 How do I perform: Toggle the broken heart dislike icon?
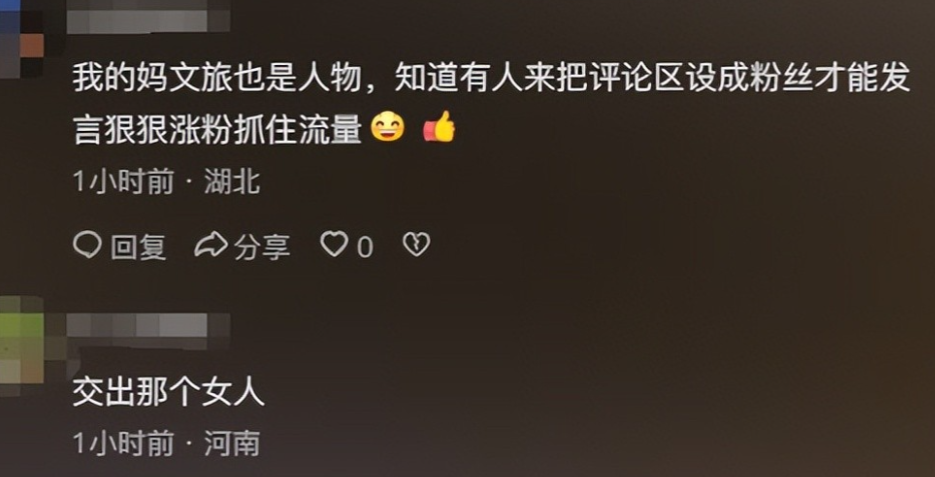point(416,245)
